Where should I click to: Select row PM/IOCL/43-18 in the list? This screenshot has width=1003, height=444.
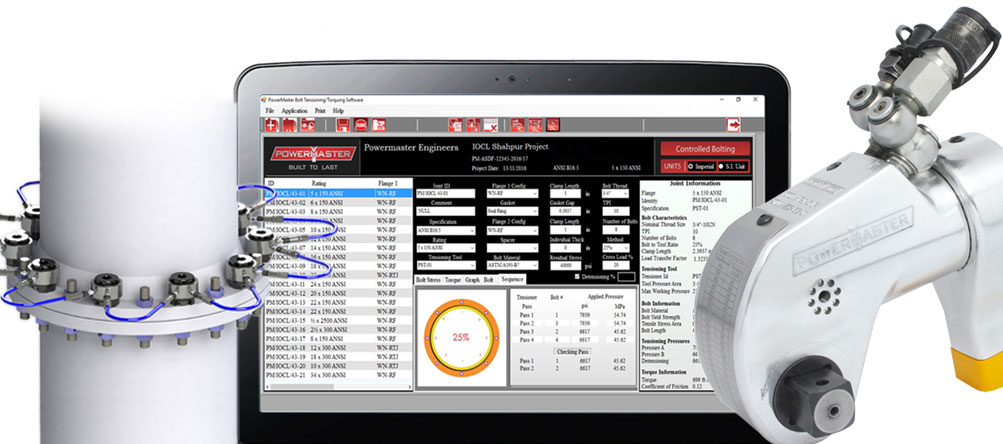[338, 347]
